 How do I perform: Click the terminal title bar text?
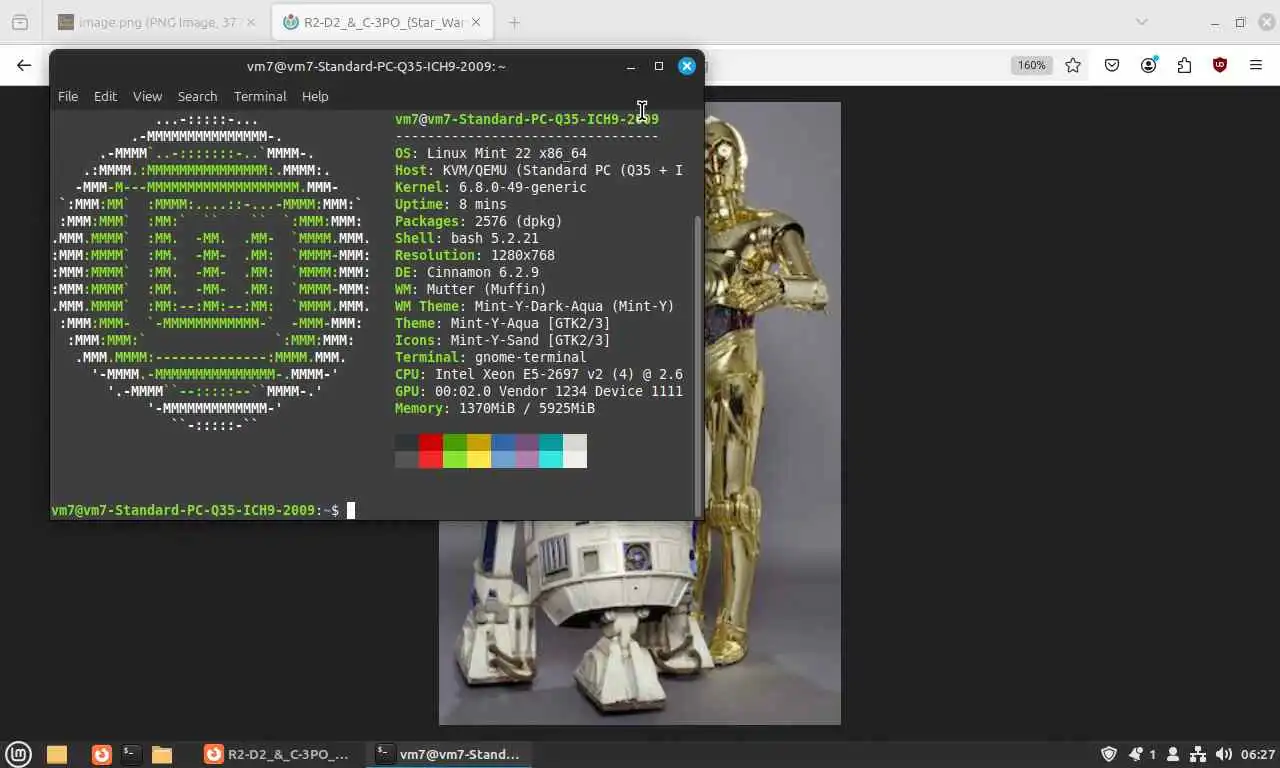point(376,66)
